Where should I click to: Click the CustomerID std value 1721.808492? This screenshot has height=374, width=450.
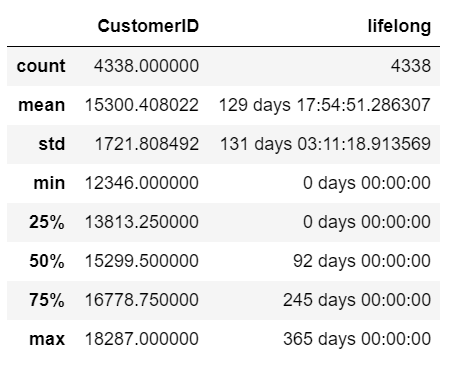[147, 144]
